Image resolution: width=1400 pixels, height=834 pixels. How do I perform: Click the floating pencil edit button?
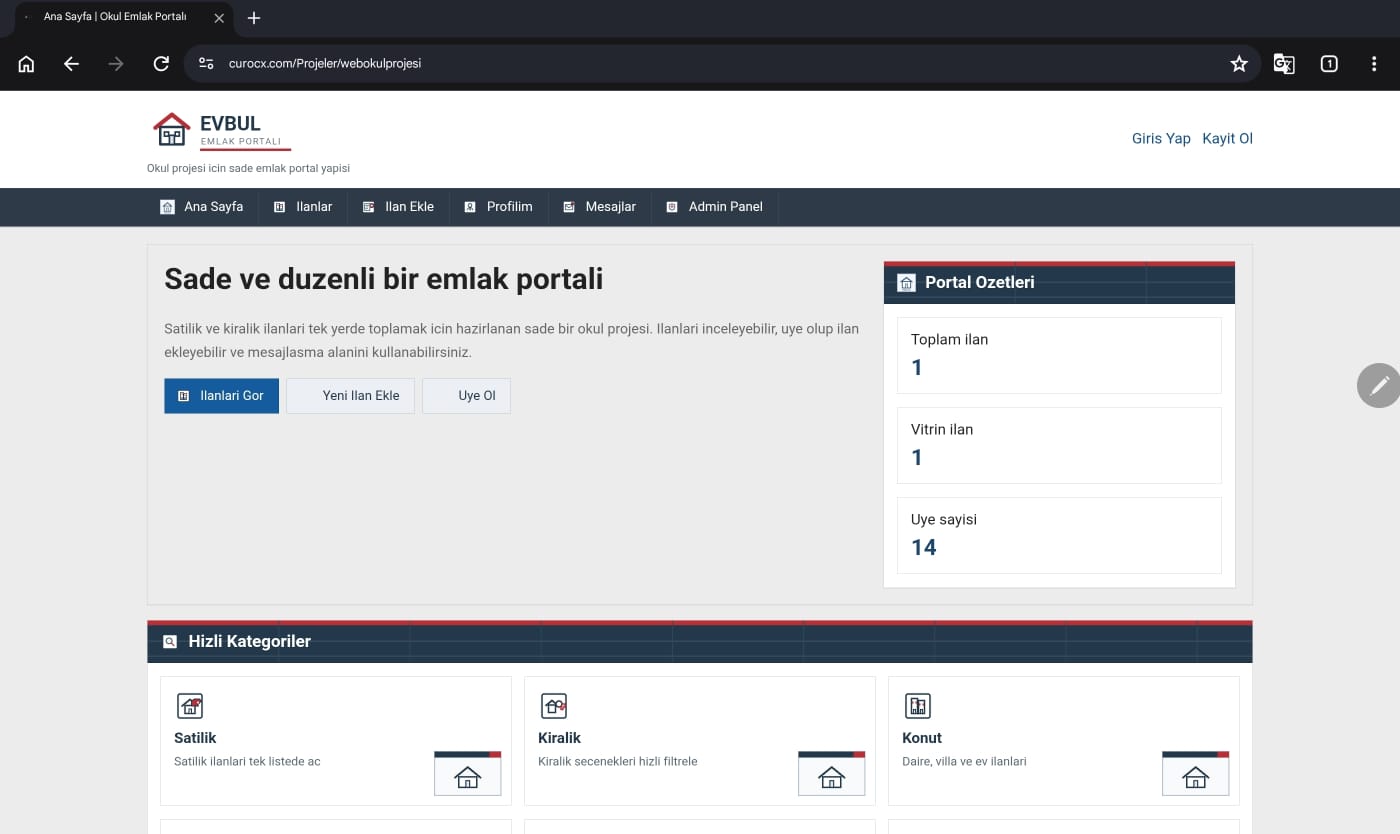(x=1379, y=385)
